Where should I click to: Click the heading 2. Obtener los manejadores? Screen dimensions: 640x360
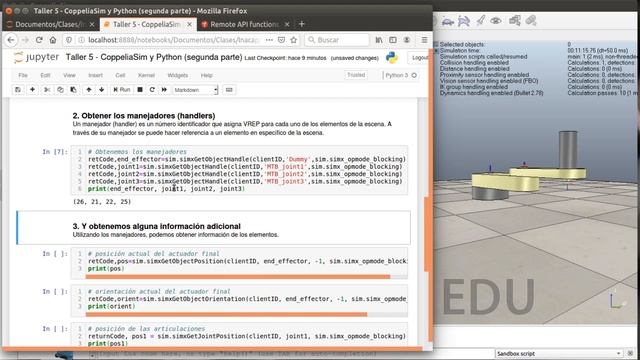(144, 116)
